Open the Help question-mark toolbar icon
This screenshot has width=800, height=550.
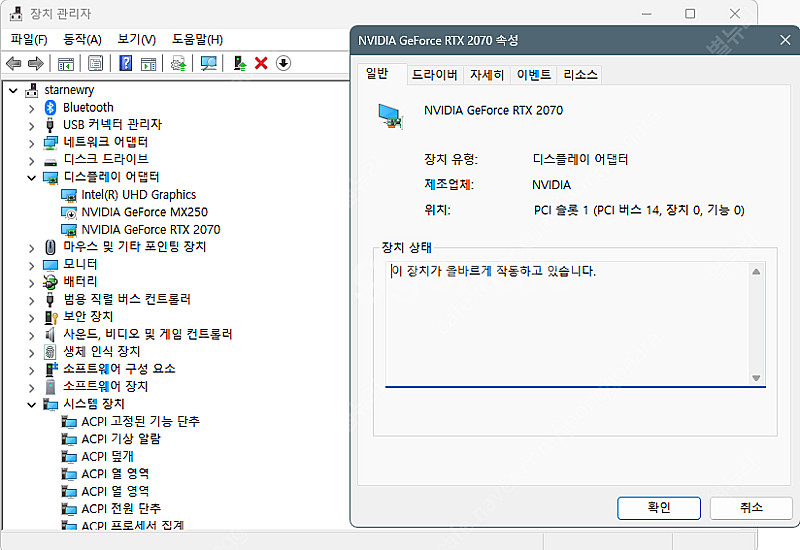point(126,63)
